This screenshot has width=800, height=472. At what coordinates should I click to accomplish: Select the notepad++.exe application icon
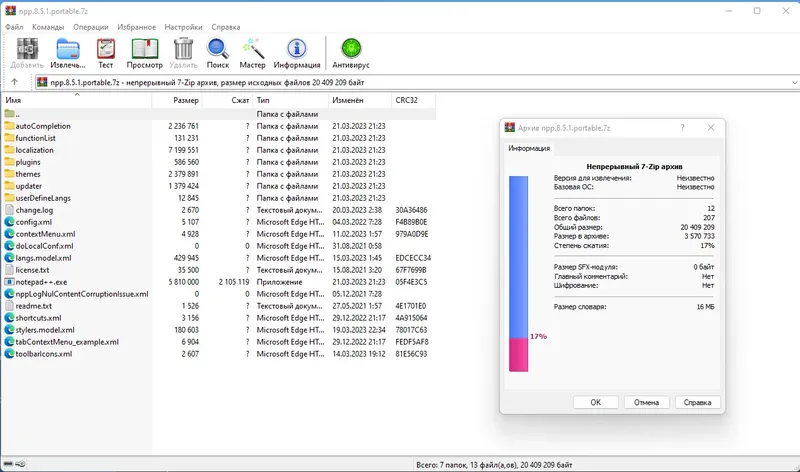pos(9,282)
